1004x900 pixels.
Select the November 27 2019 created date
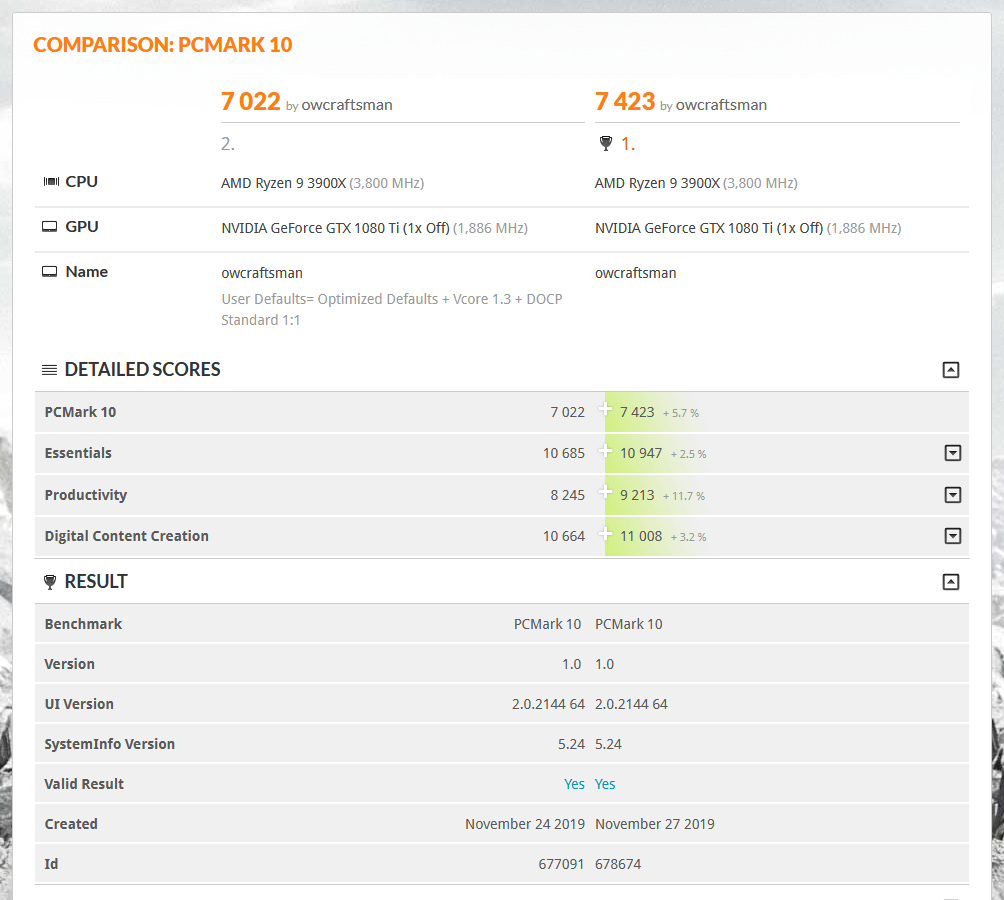pyautogui.click(x=655, y=824)
